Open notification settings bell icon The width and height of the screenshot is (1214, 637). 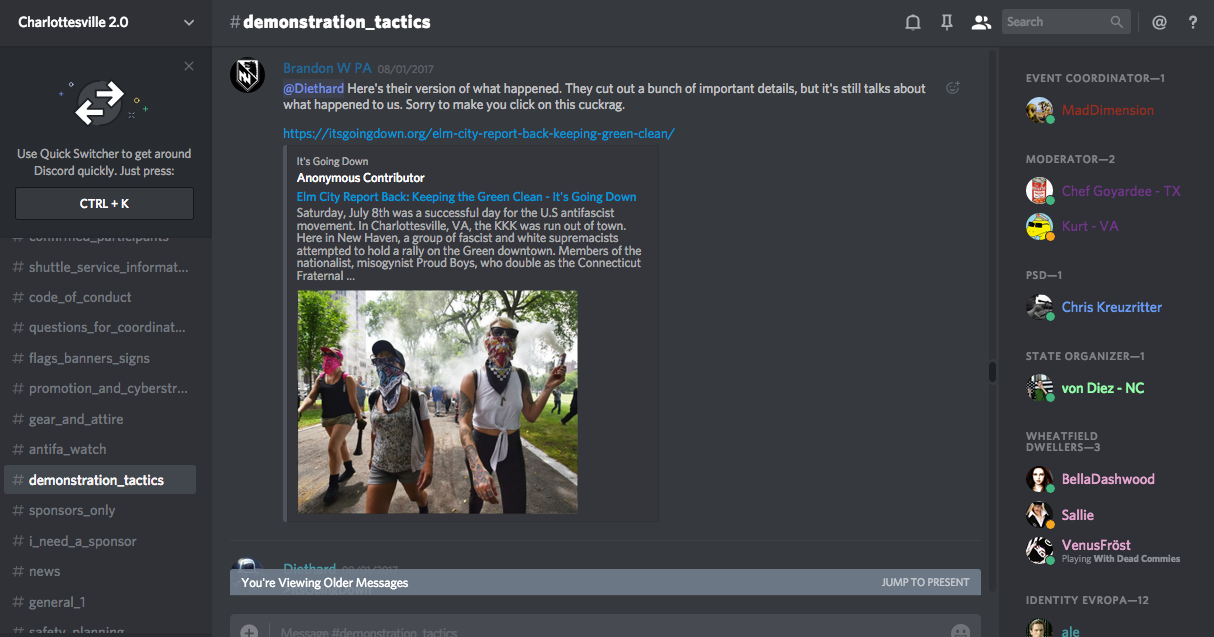pos(912,22)
